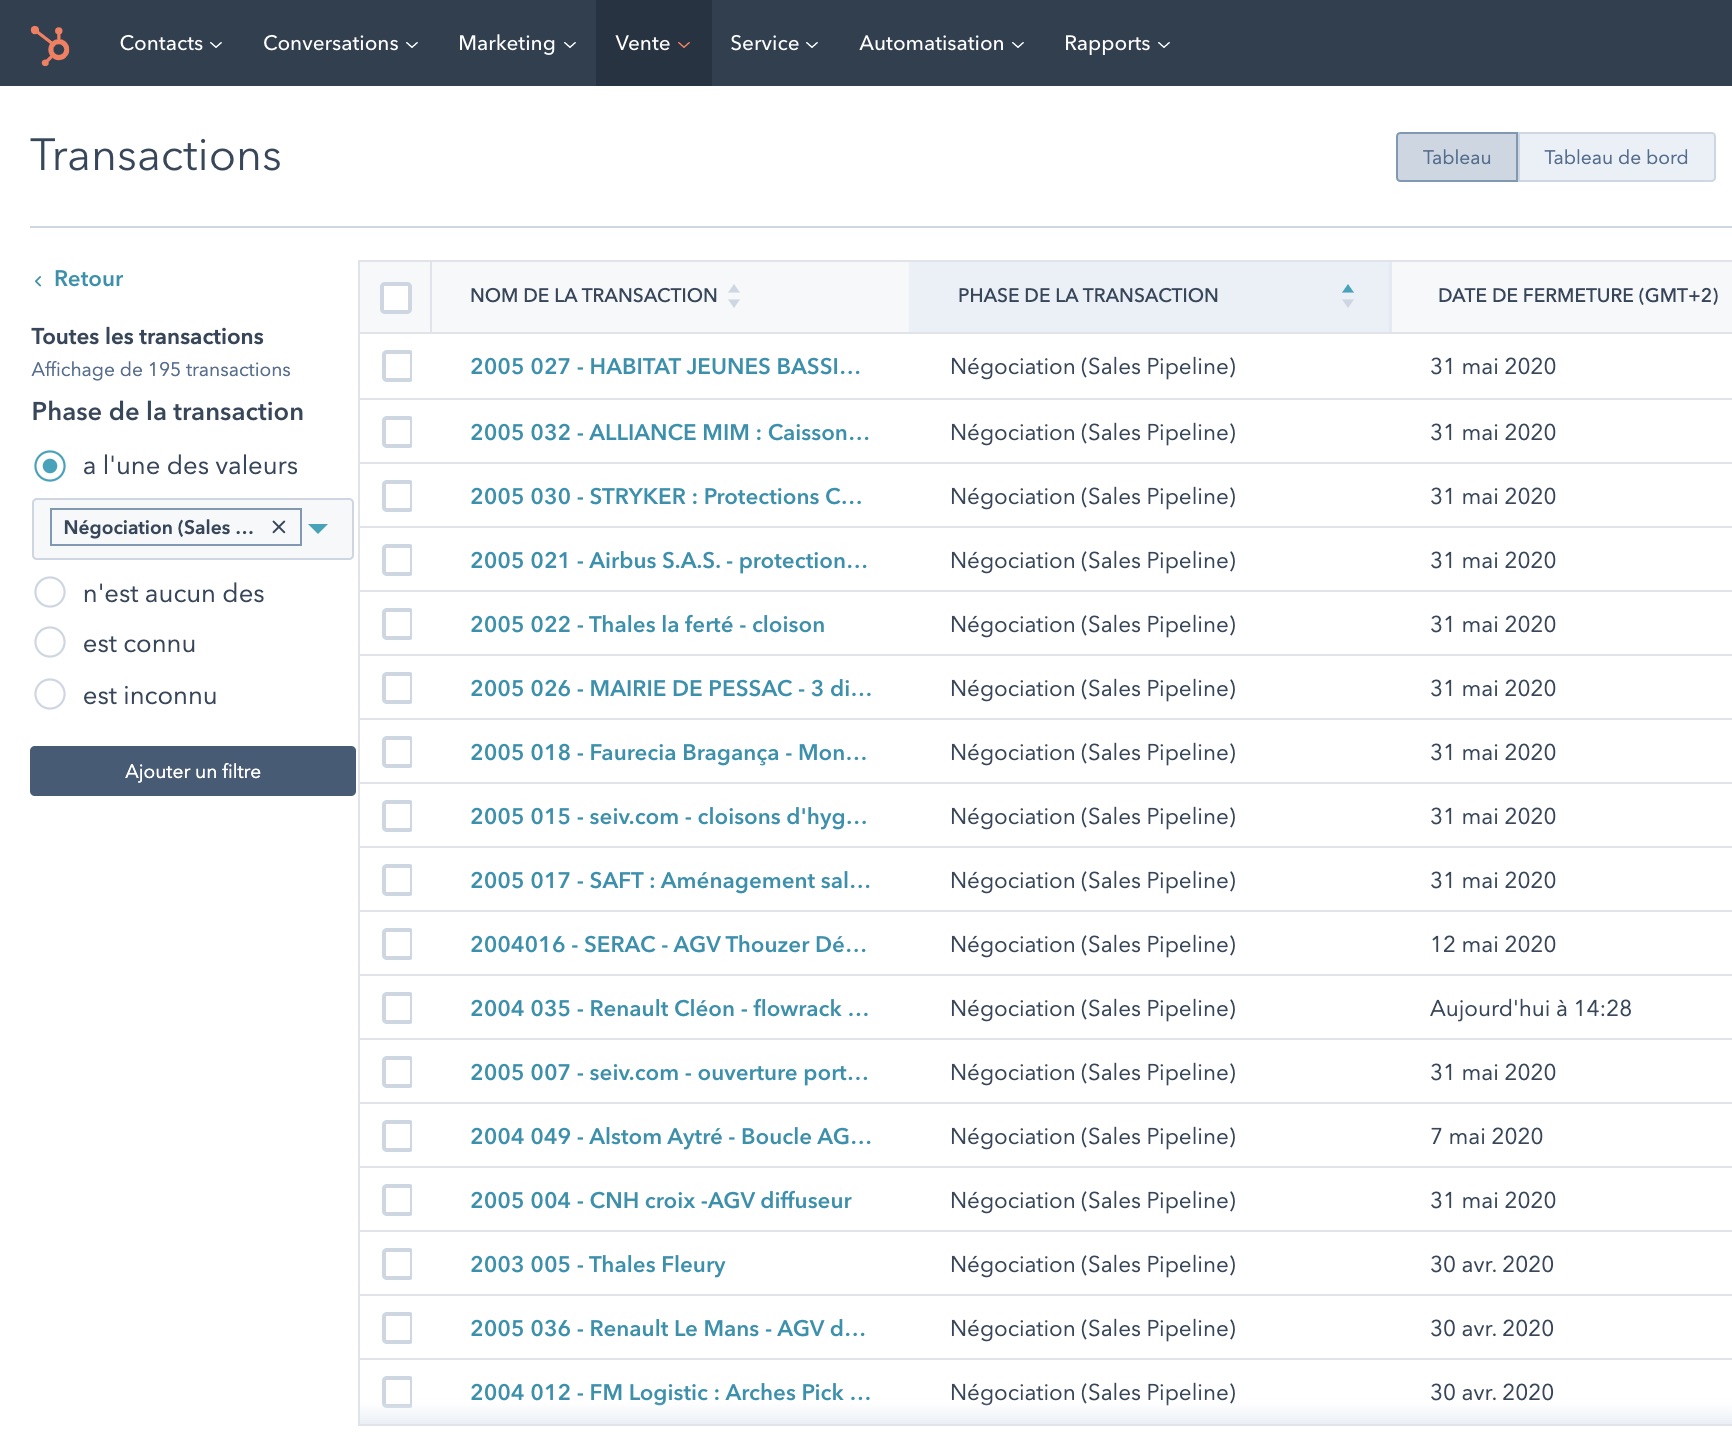1732x1436 pixels.
Task: Click Ajouter un filtre button
Action: [193, 771]
